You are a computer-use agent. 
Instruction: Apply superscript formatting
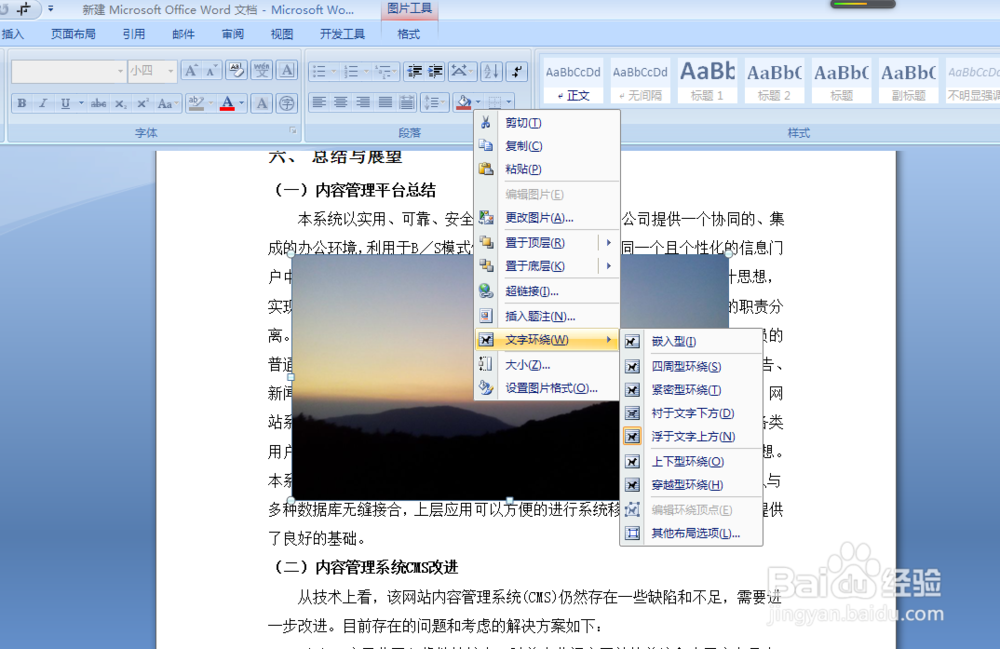142,103
